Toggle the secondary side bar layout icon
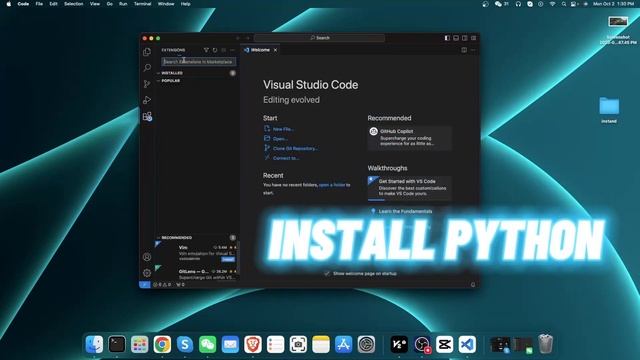The image size is (640, 360). 464,38
